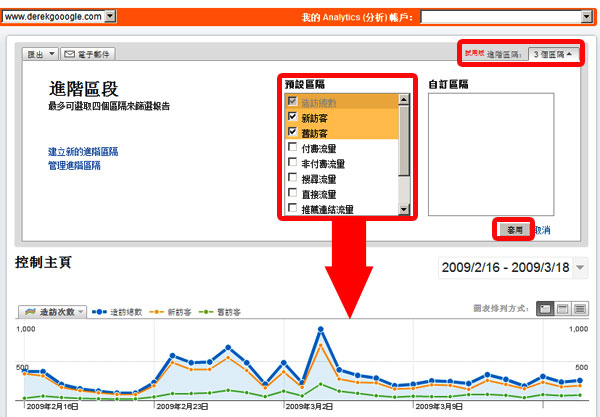
Task: Check the 直接流量 checkbox
Action: point(292,192)
